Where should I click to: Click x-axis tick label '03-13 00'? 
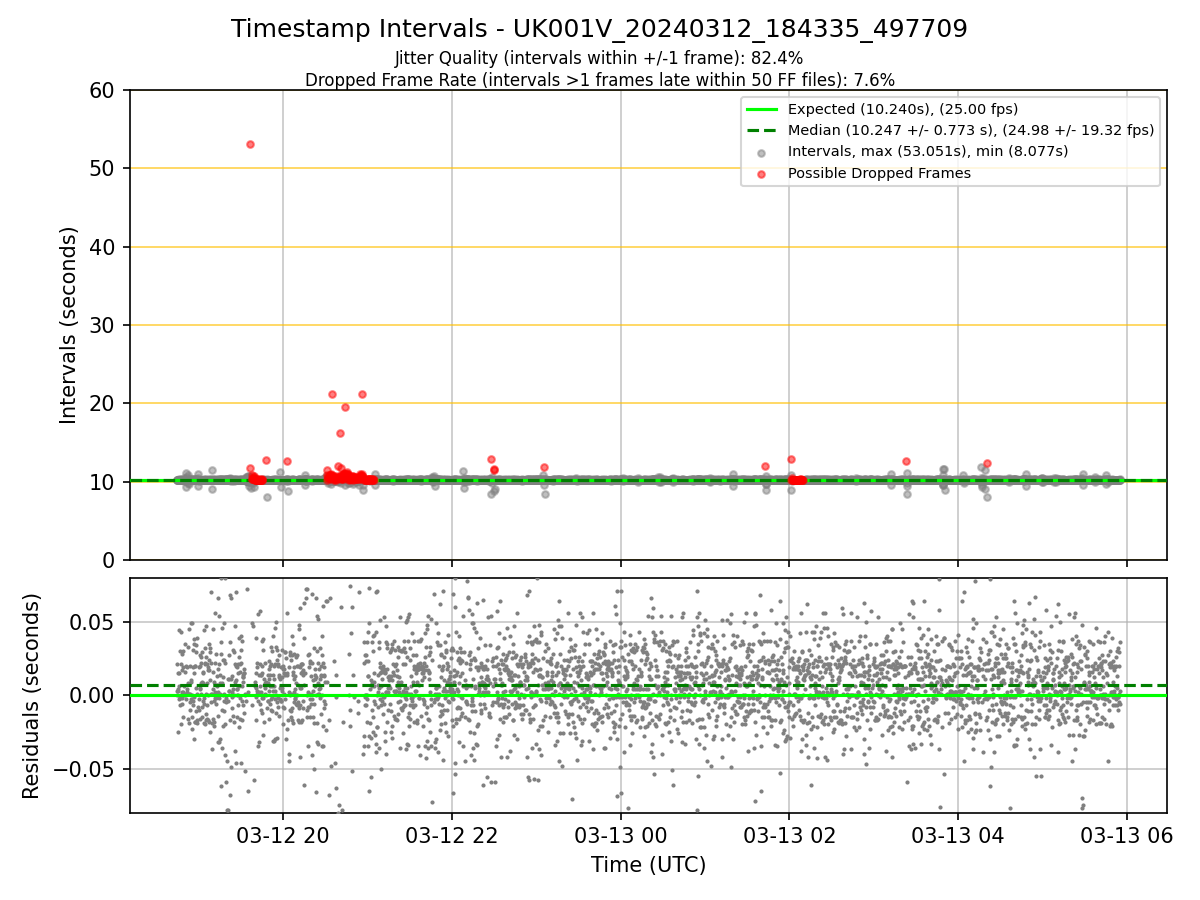click(x=621, y=834)
